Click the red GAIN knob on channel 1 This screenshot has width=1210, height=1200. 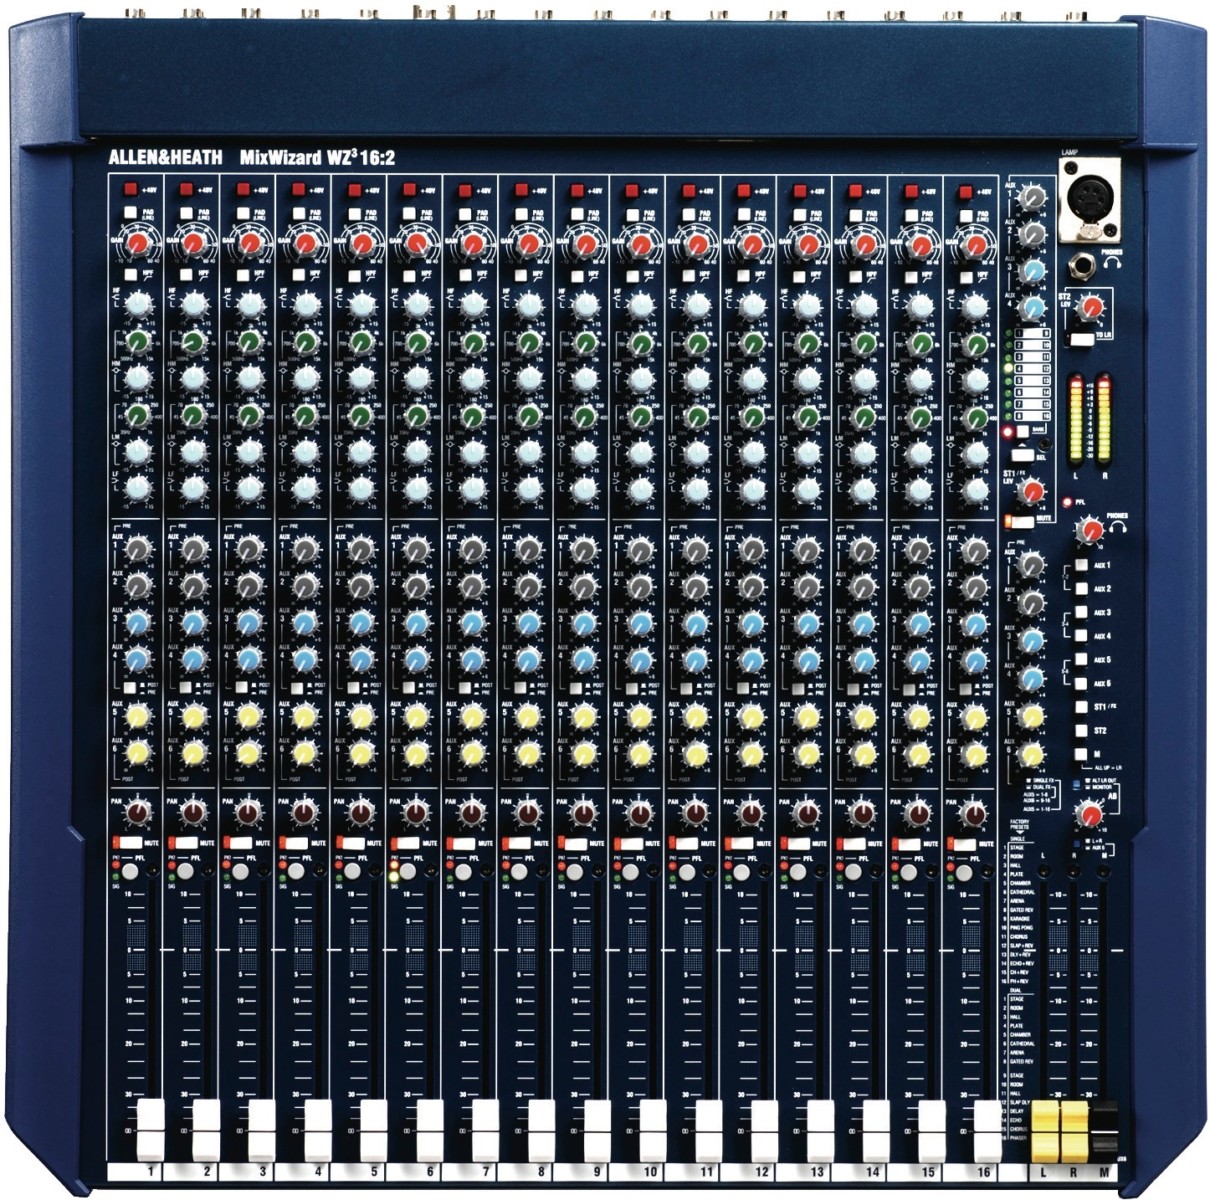[x=139, y=244]
